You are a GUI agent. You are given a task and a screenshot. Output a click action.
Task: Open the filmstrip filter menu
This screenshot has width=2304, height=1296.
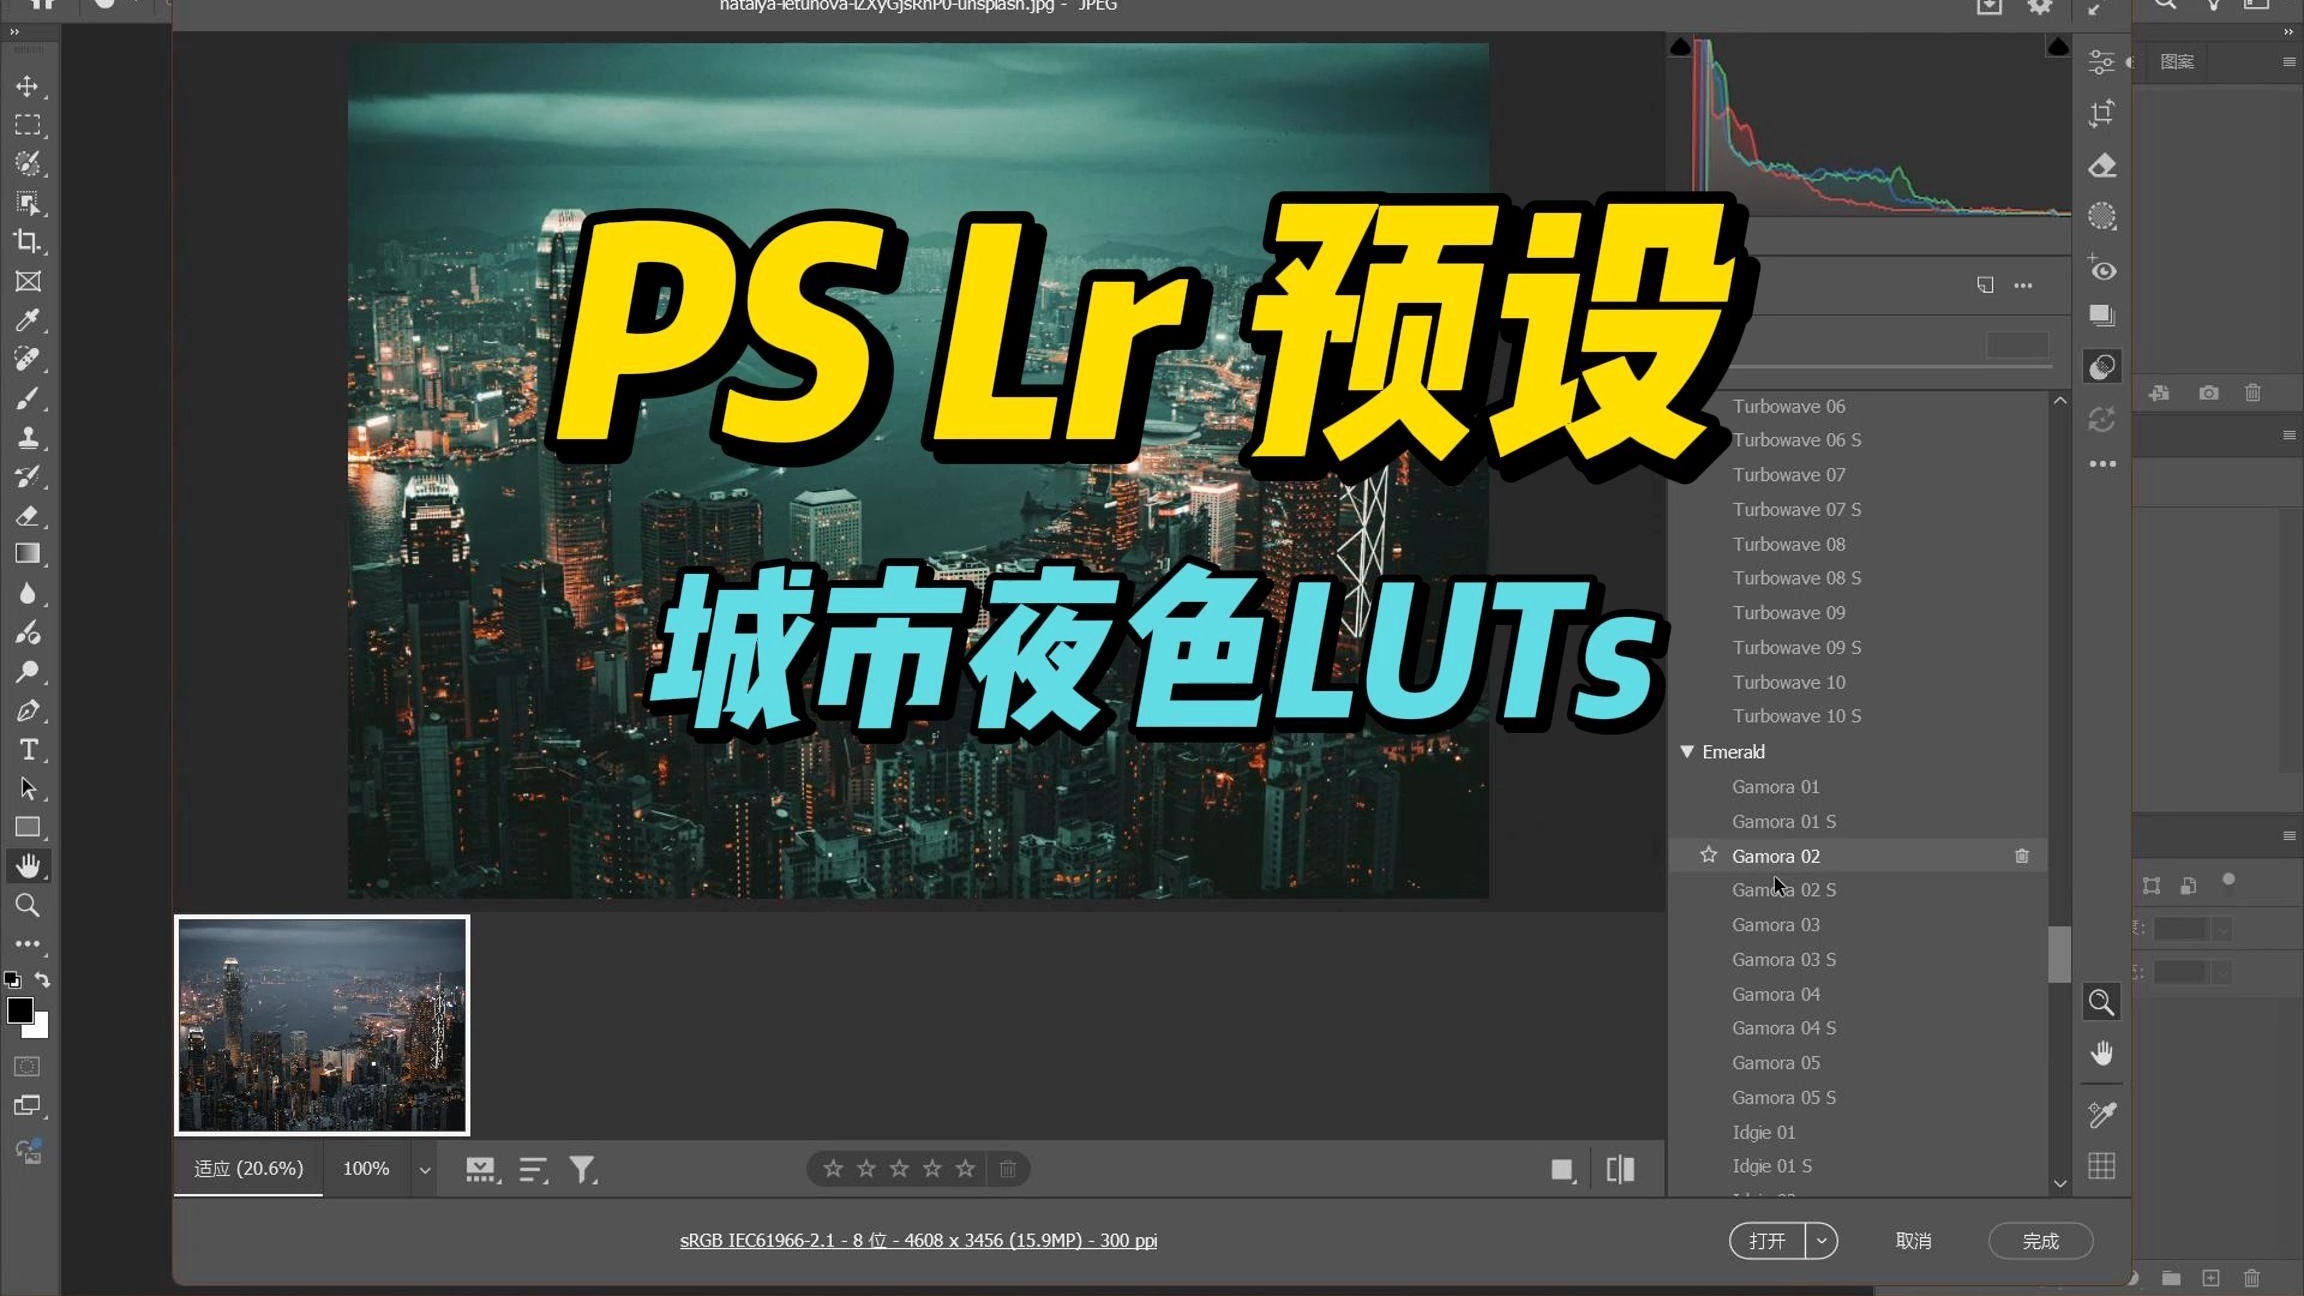(x=583, y=1169)
